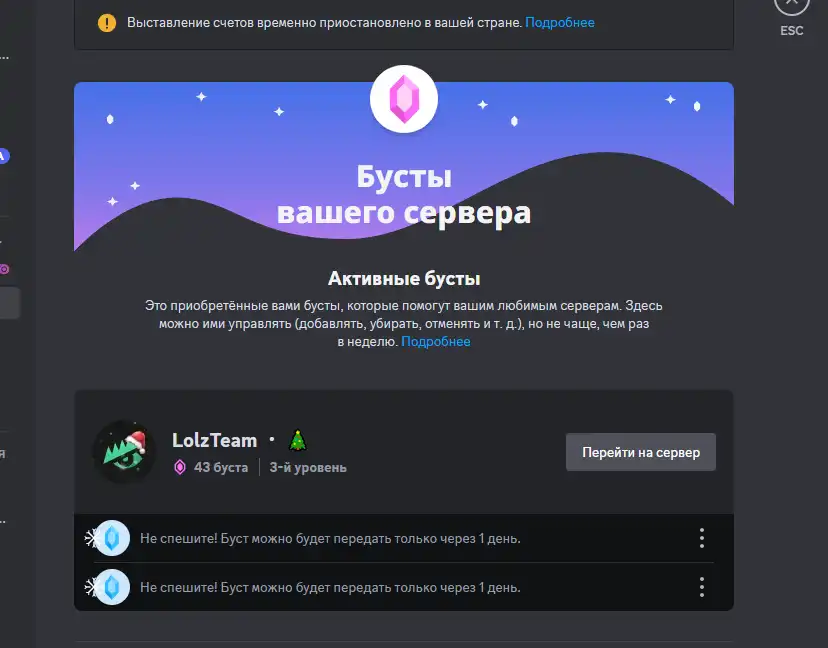Click the LolzTeam server avatar
This screenshot has width=828, height=648.
point(125,452)
